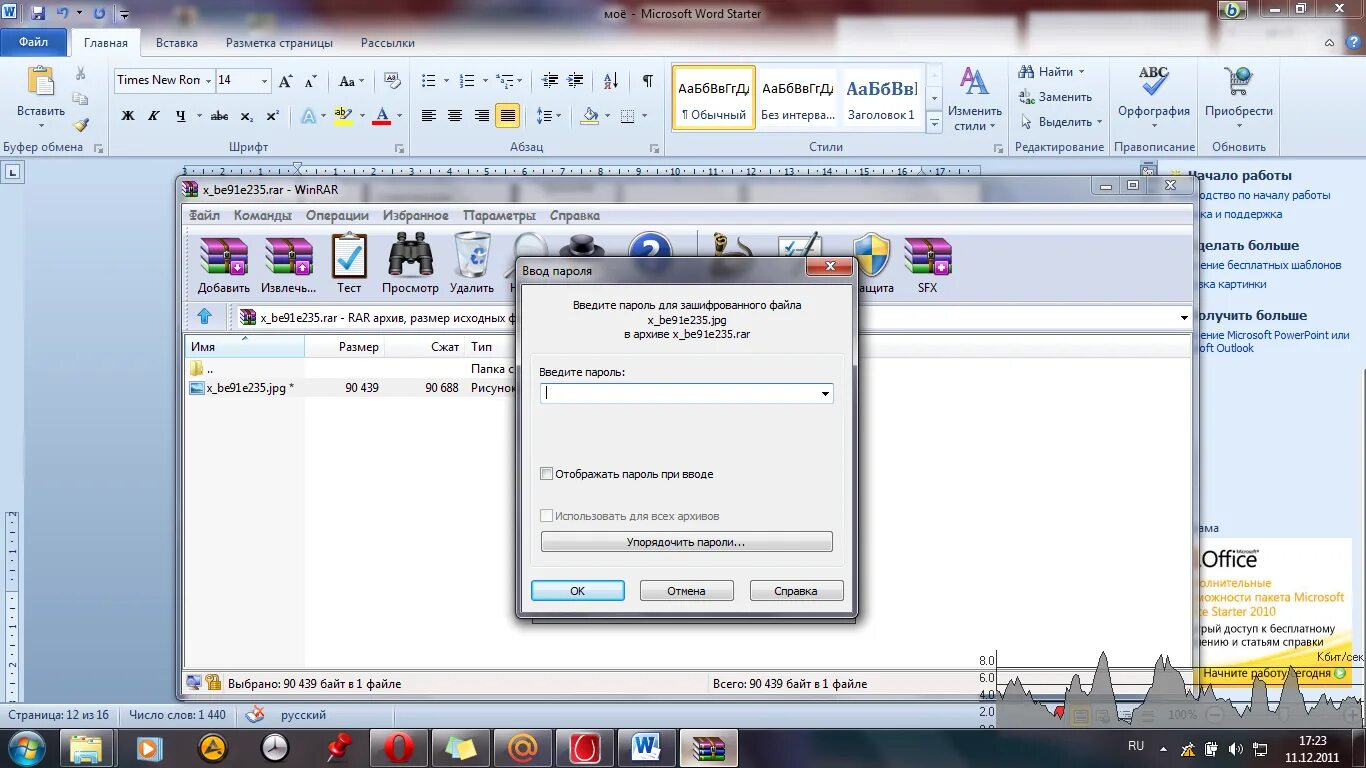Click Отмена in password dialog
Image resolution: width=1366 pixels, height=768 pixels.
[687, 591]
